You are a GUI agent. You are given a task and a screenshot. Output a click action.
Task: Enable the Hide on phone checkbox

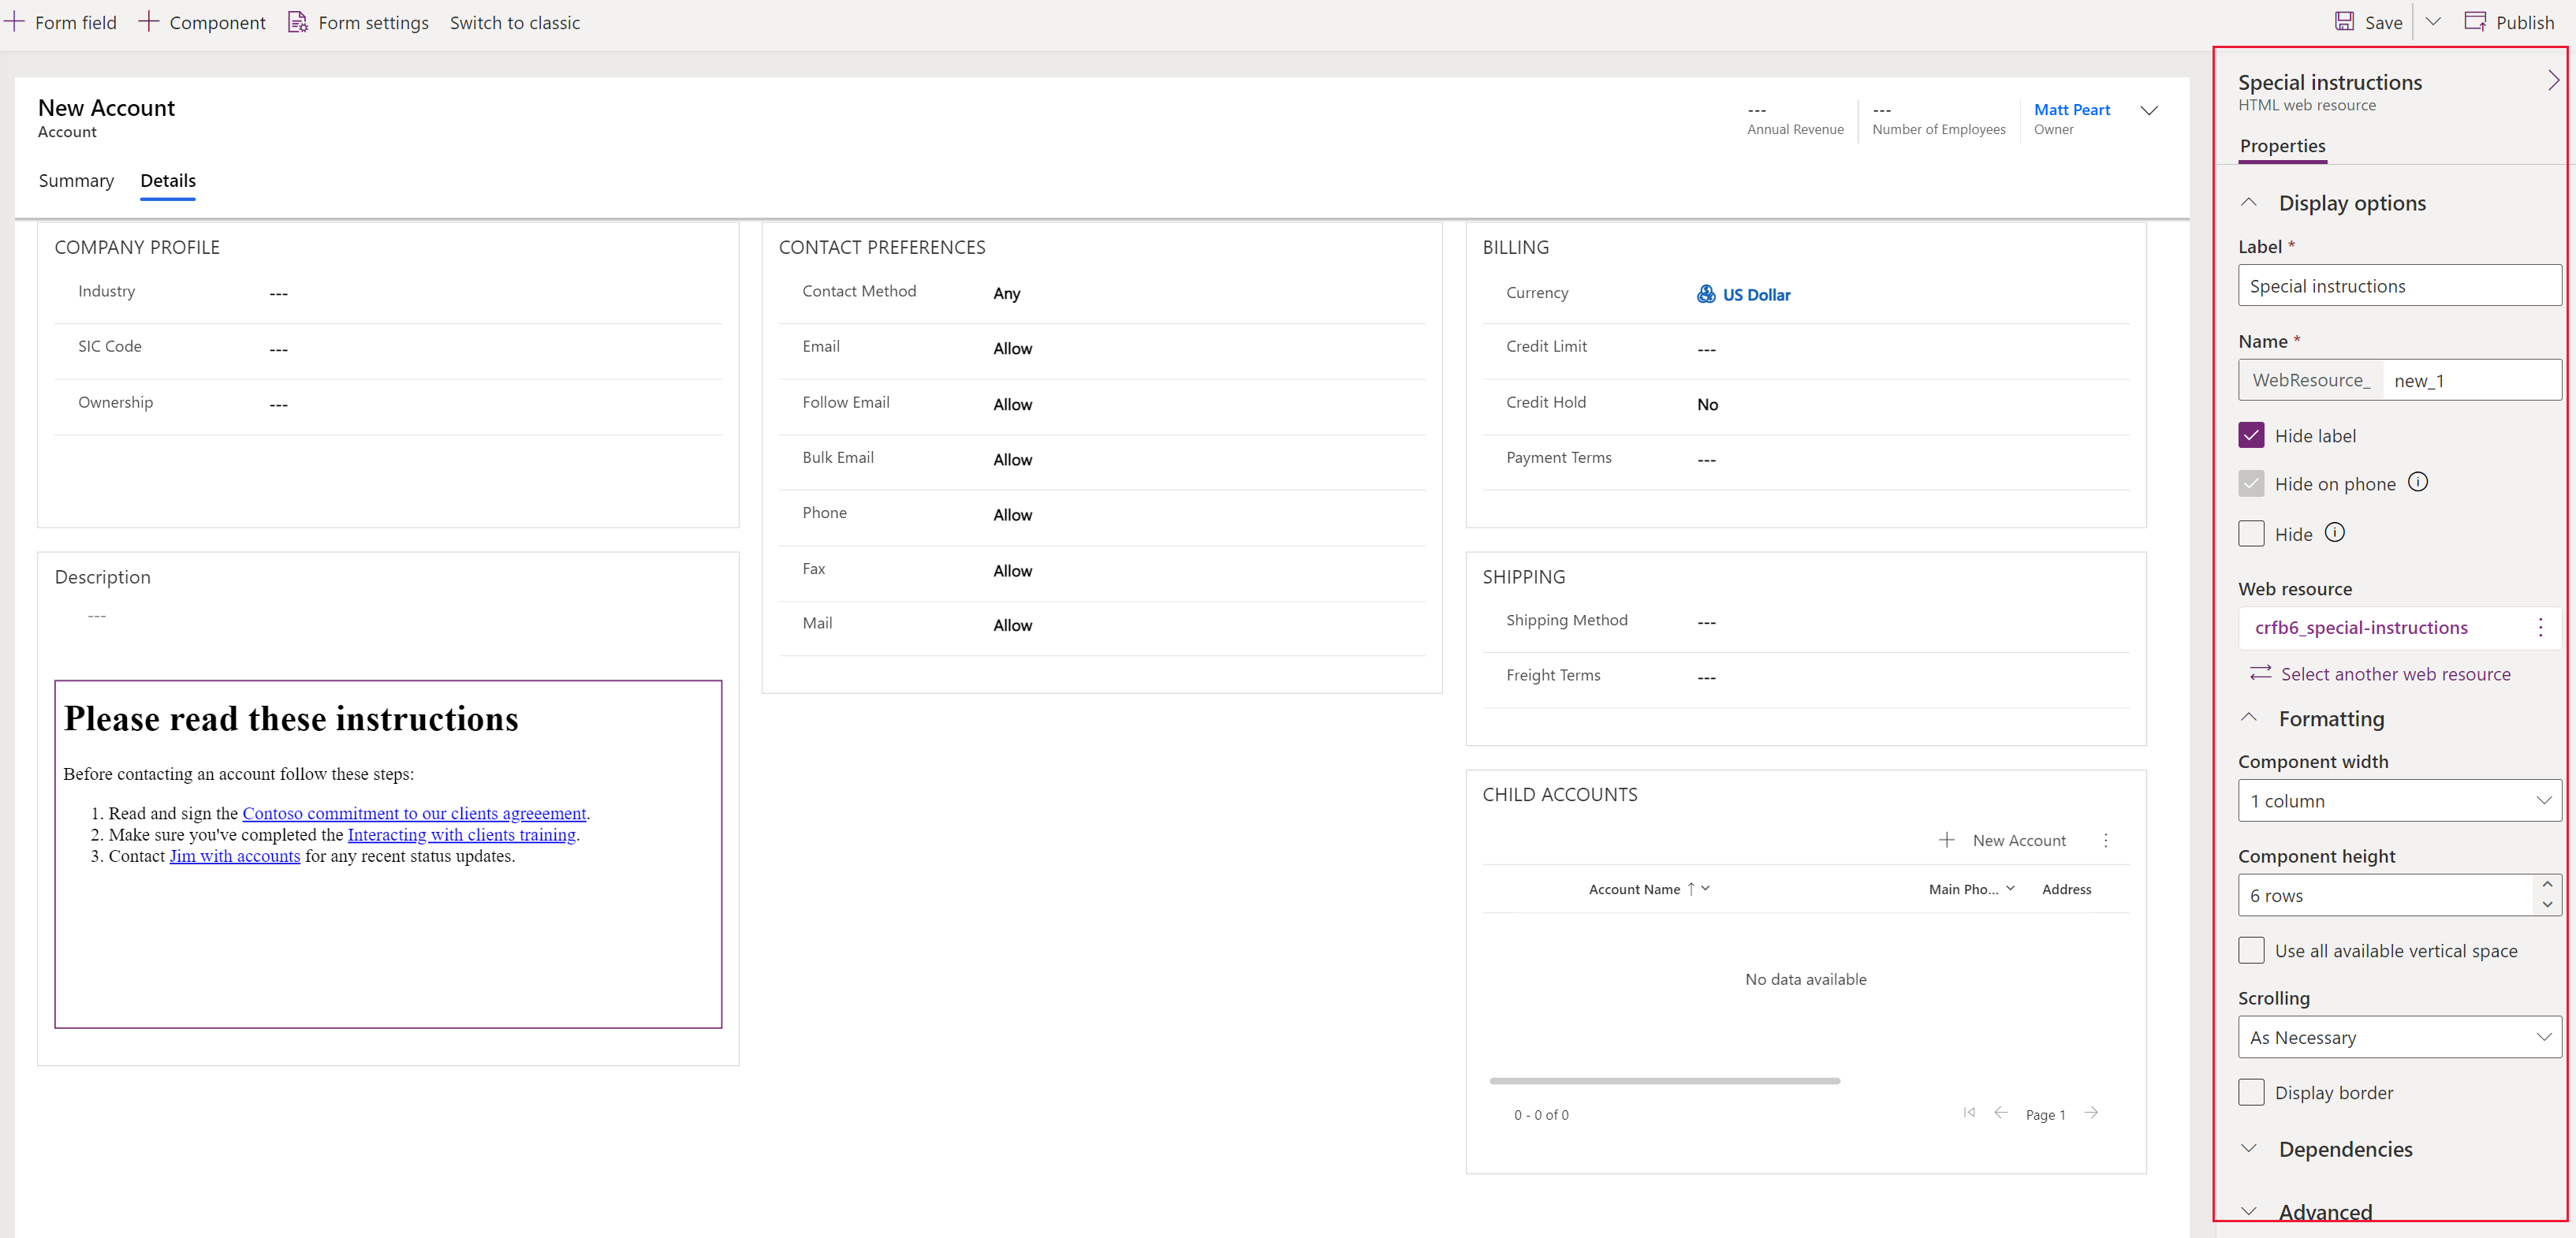click(x=2253, y=483)
